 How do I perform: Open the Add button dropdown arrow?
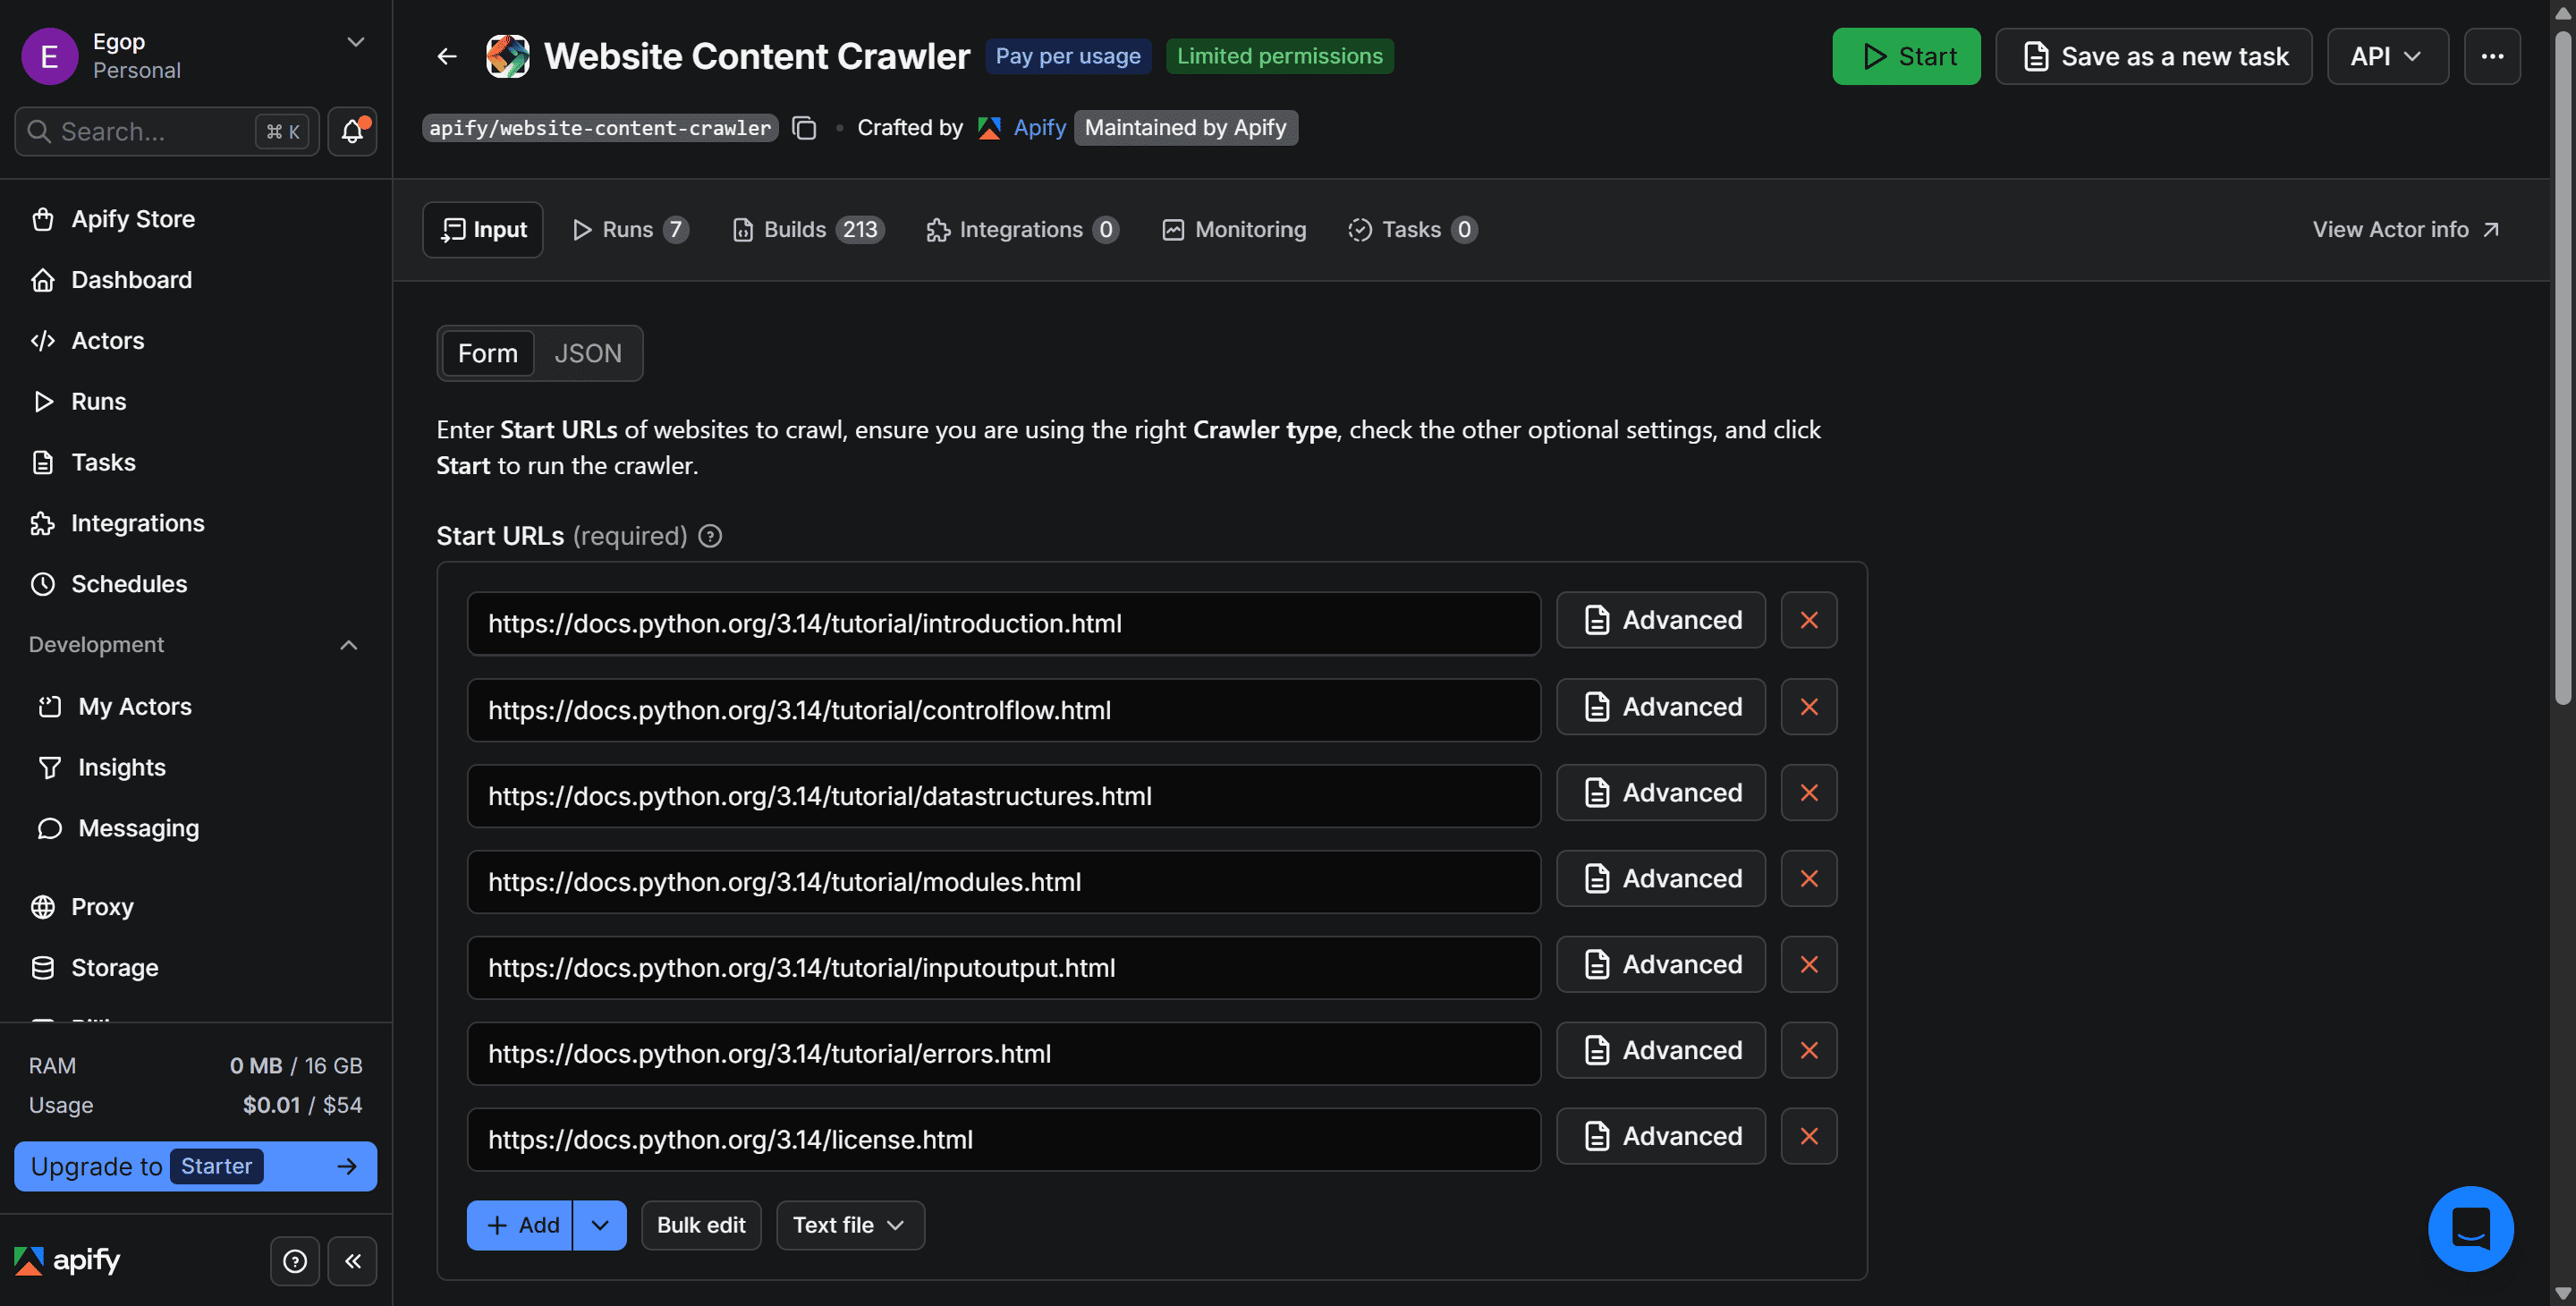pyautogui.click(x=600, y=1225)
